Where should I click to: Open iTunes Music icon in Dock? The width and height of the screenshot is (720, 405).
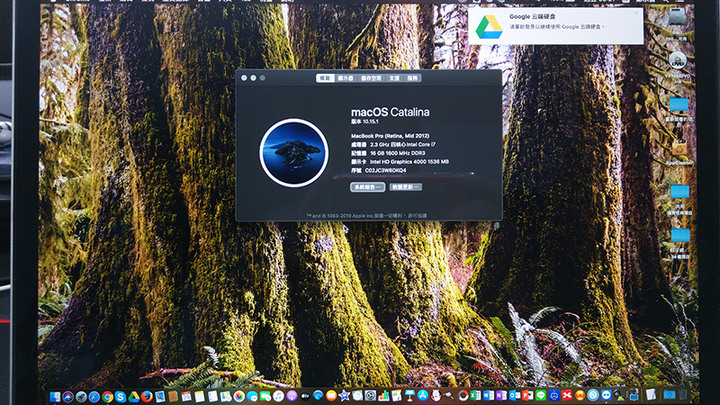tap(278, 396)
